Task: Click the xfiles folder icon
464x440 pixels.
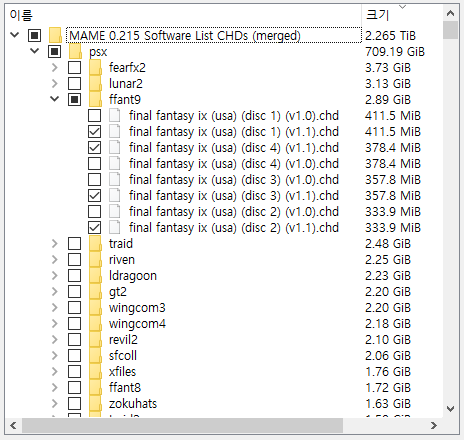Action: coord(95,371)
